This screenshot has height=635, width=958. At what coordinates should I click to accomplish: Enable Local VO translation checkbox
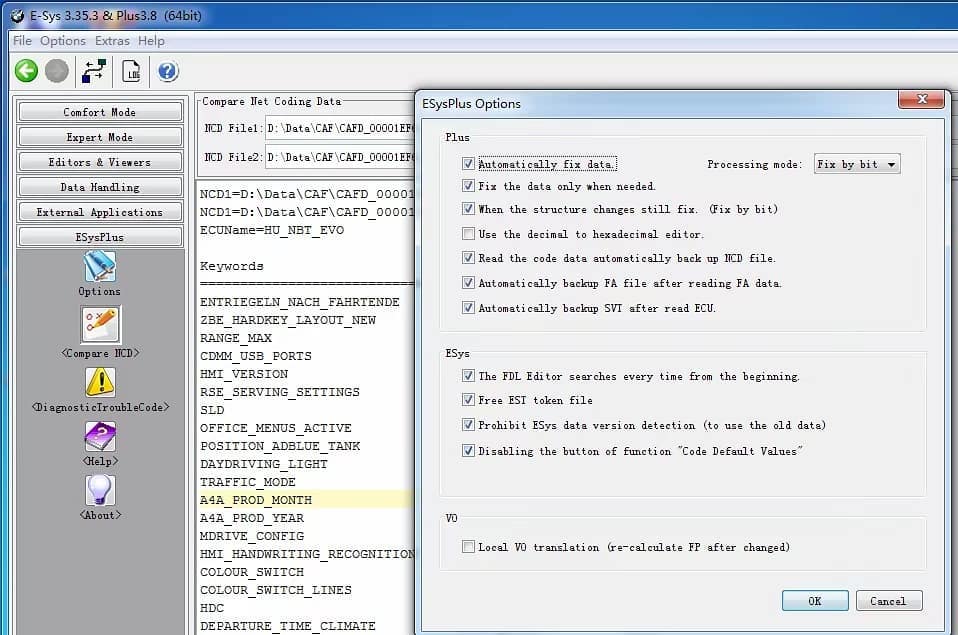(468, 546)
